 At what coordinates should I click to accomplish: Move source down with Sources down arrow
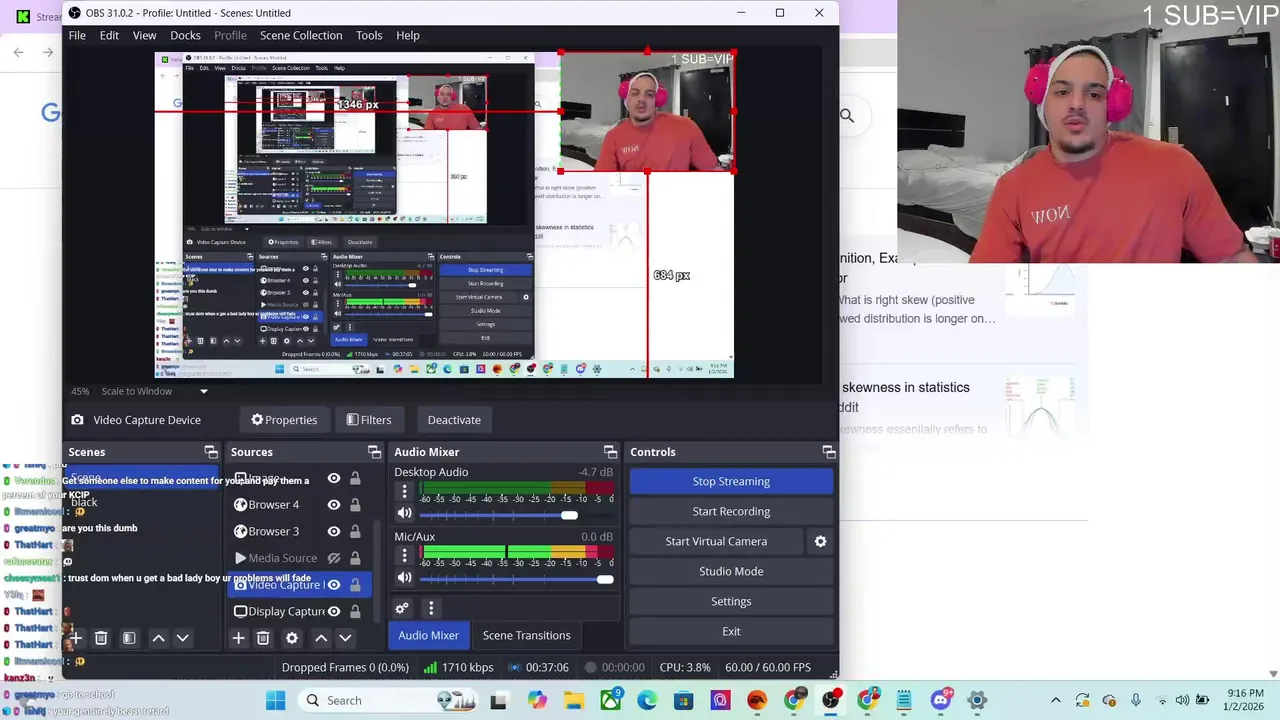(x=345, y=638)
